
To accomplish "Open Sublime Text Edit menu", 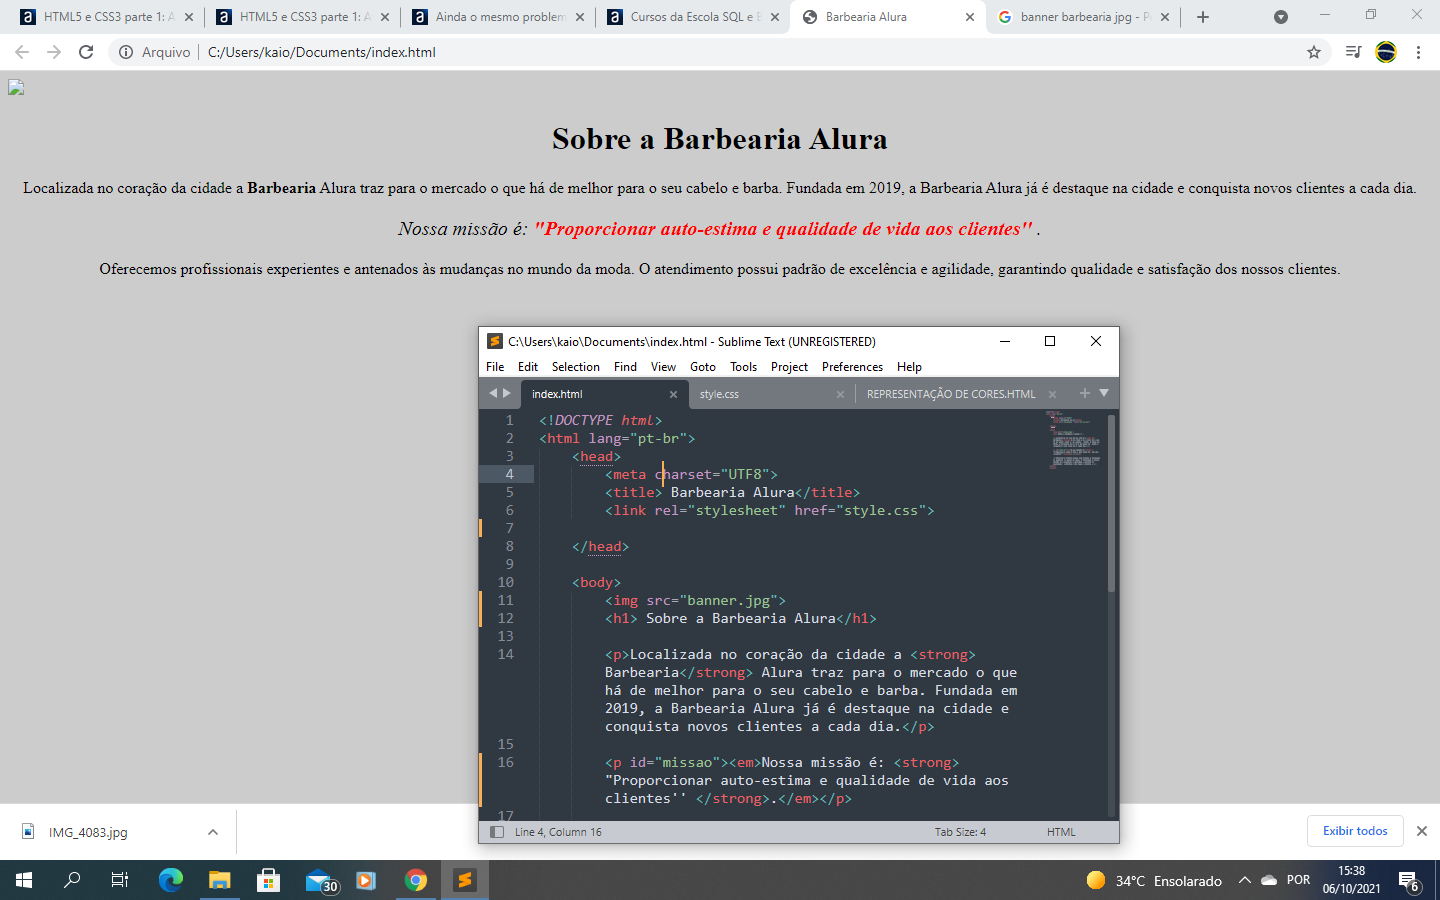I will pos(528,367).
